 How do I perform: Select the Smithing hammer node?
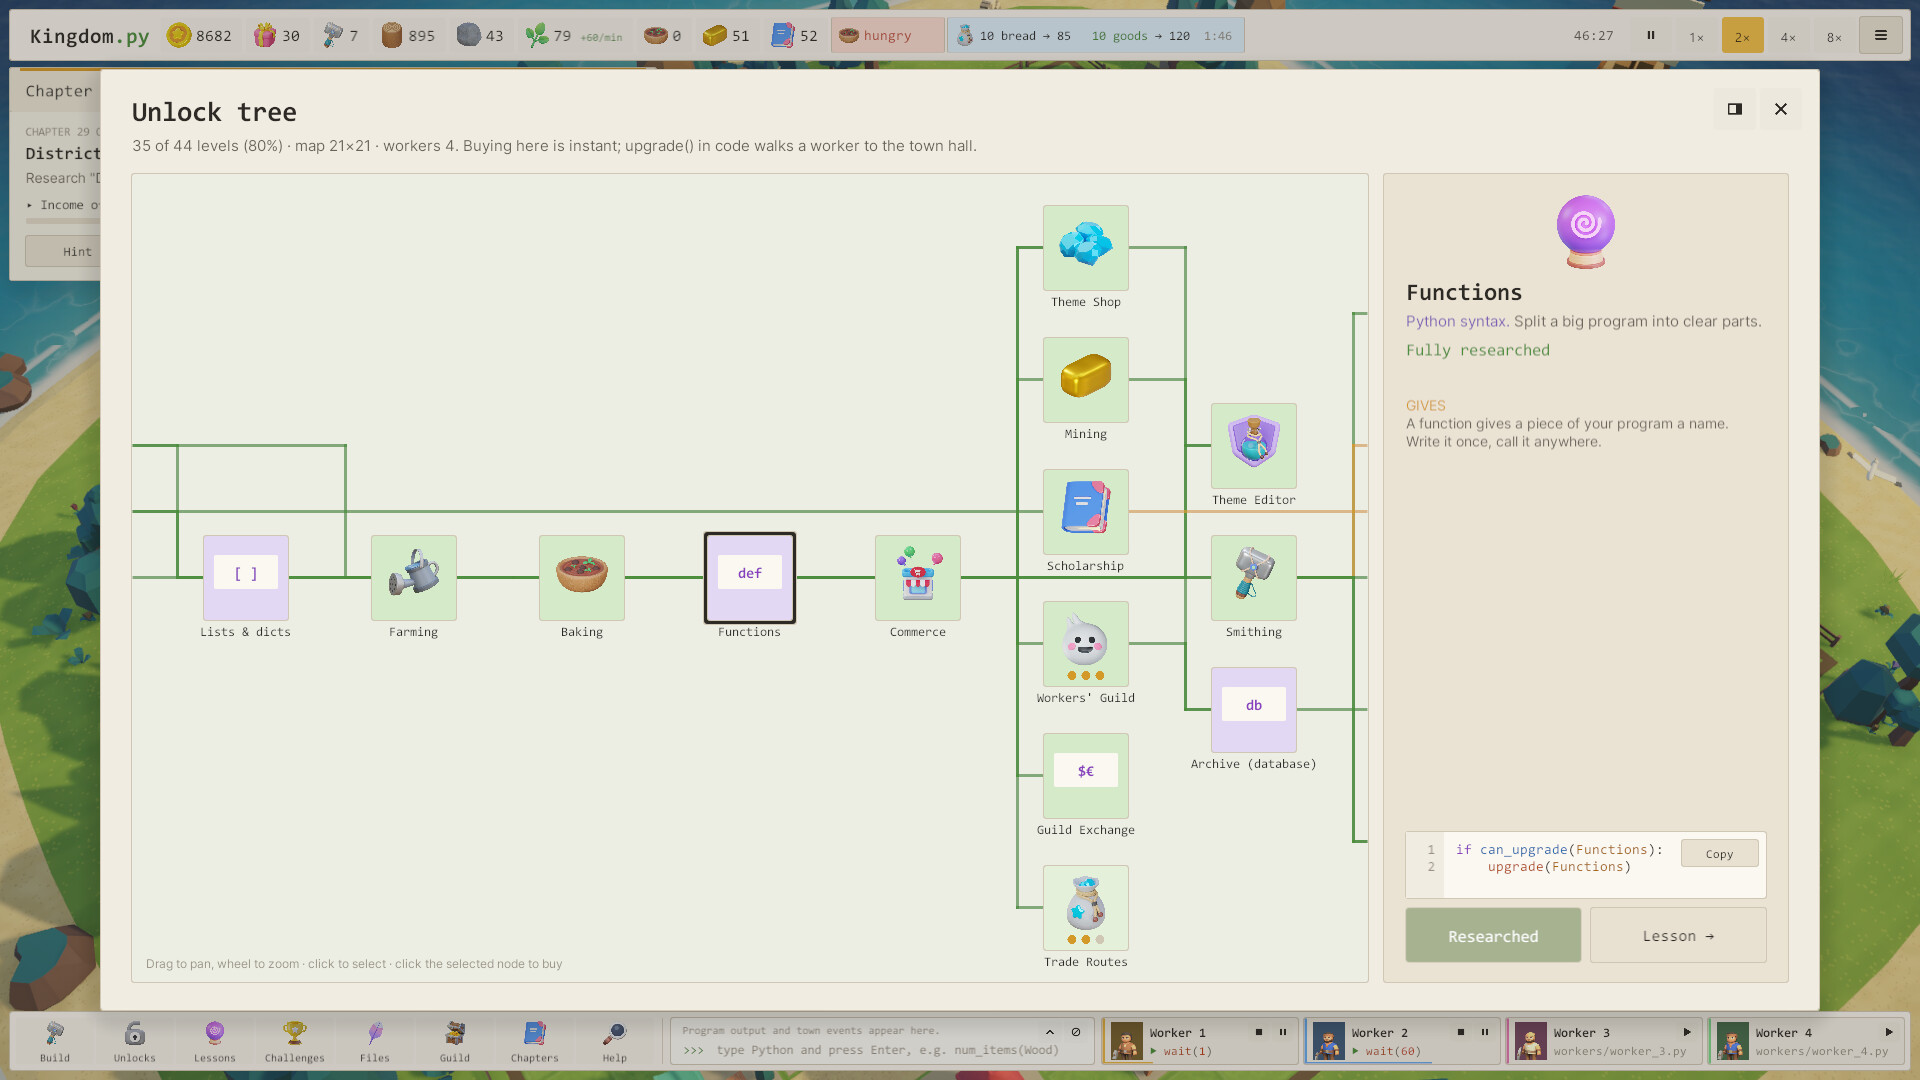pyautogui.click(x=1253, y=578)
